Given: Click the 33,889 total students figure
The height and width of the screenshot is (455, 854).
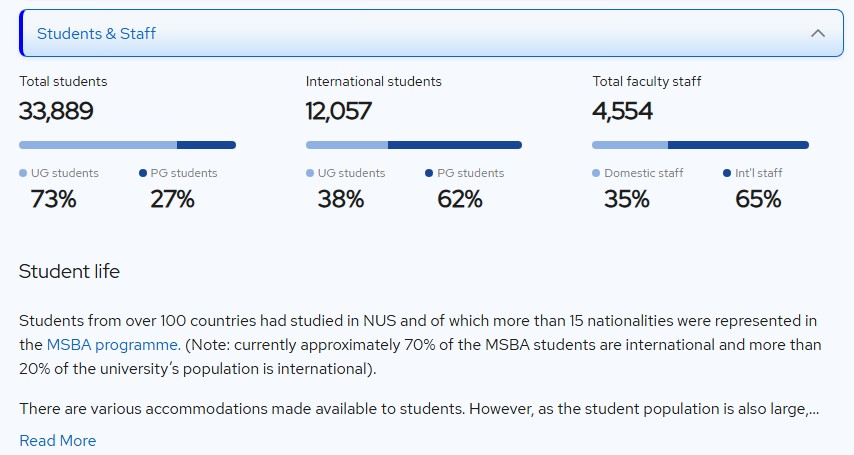Looking at the screenshot, I should [56, 111].
